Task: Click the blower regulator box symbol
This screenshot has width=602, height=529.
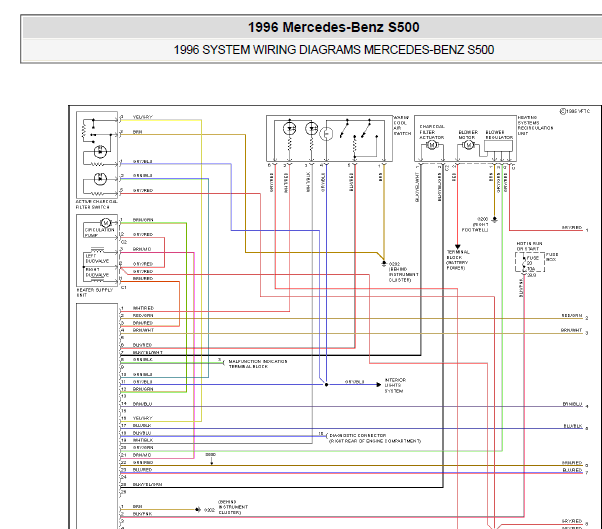Action: [498, 146]
